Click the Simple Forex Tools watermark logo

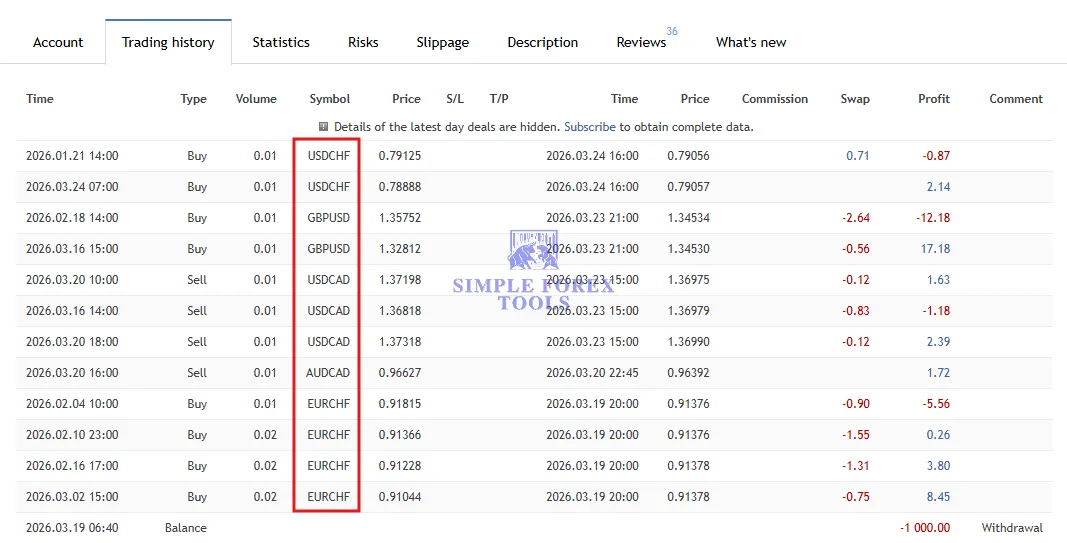[533, 270]
